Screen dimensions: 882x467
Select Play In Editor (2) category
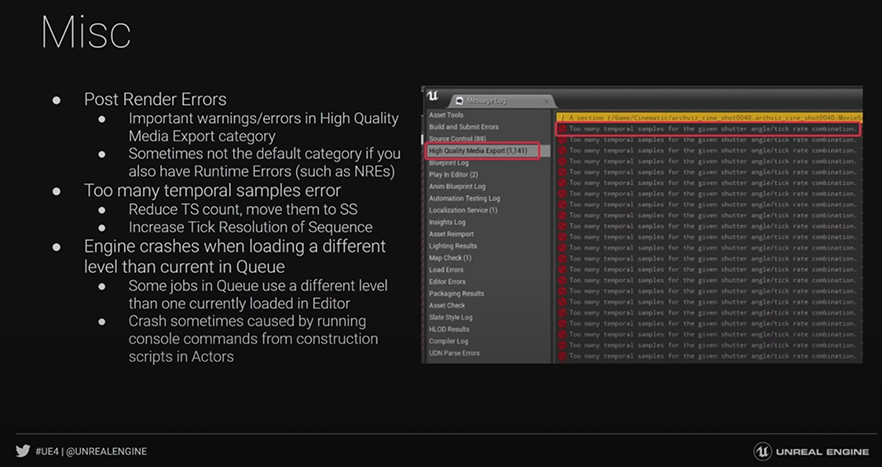coord(453,174)
